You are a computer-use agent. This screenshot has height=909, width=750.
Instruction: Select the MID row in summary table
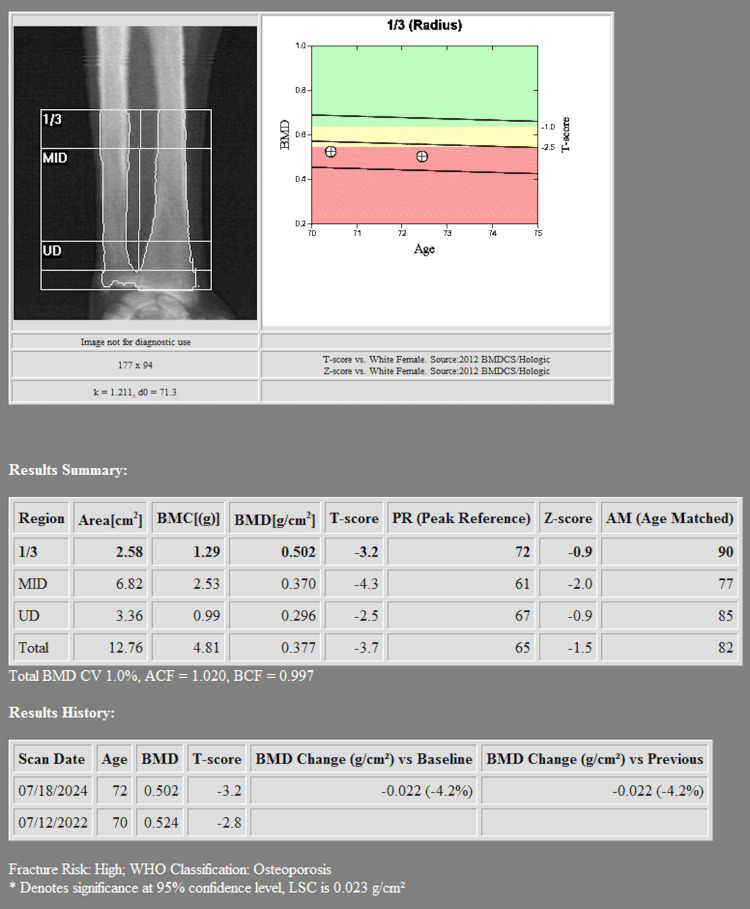[x=376, y=584]
